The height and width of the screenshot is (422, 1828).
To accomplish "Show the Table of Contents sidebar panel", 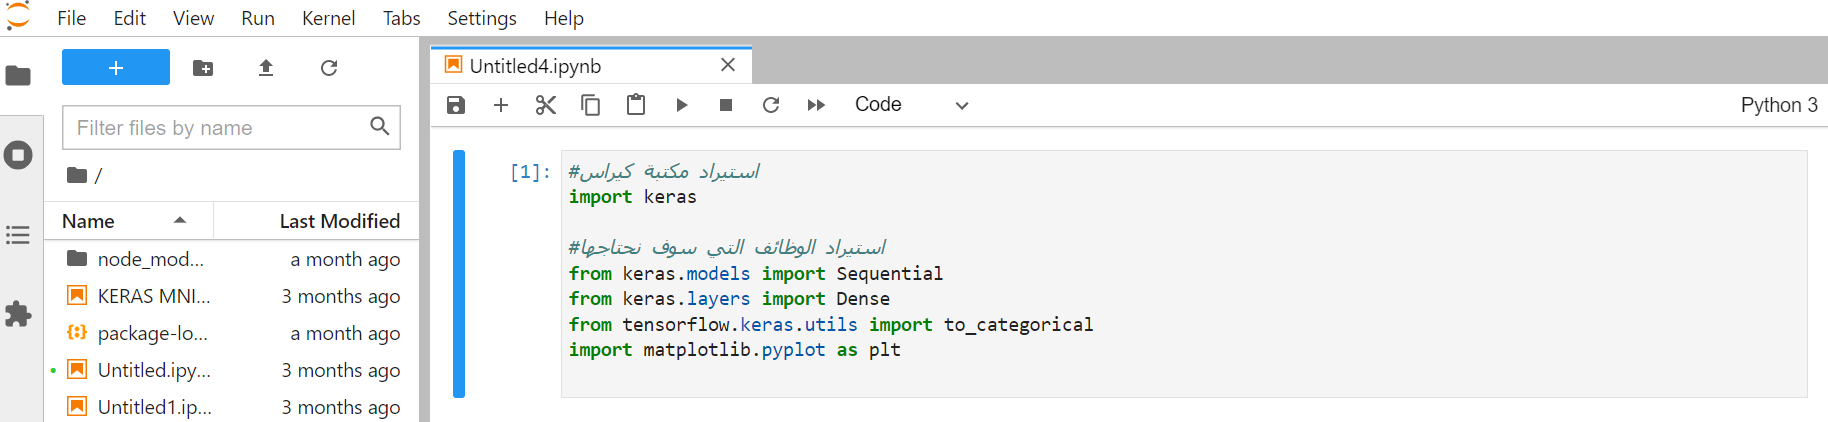I will (x=19, y=235).
